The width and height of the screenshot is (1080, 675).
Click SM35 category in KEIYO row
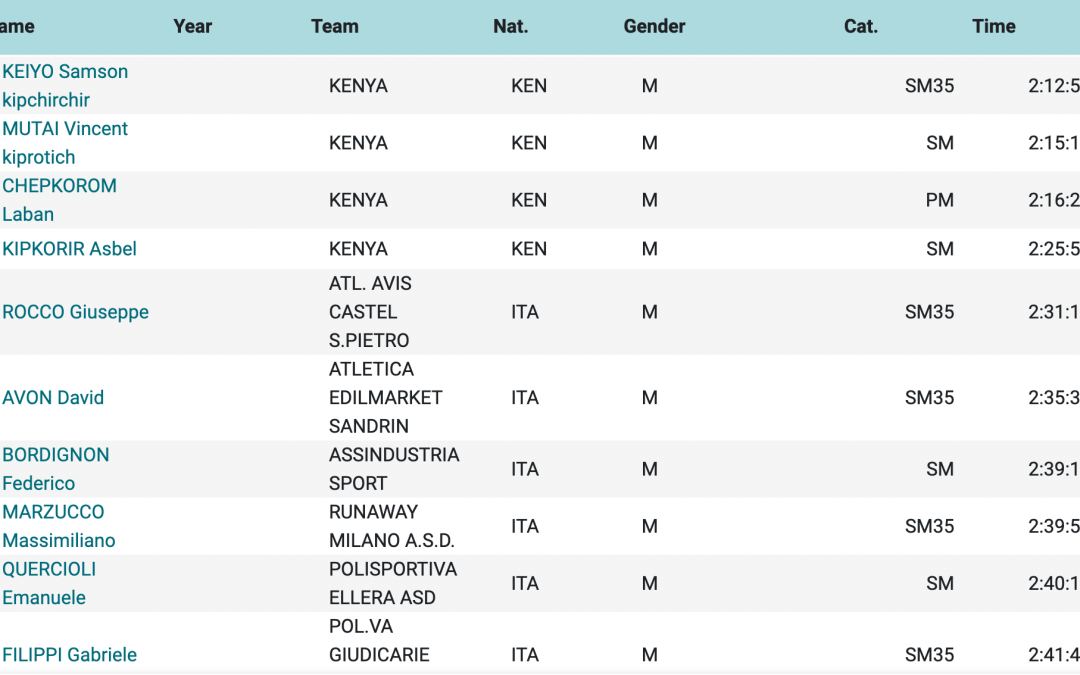coord(929,86)
